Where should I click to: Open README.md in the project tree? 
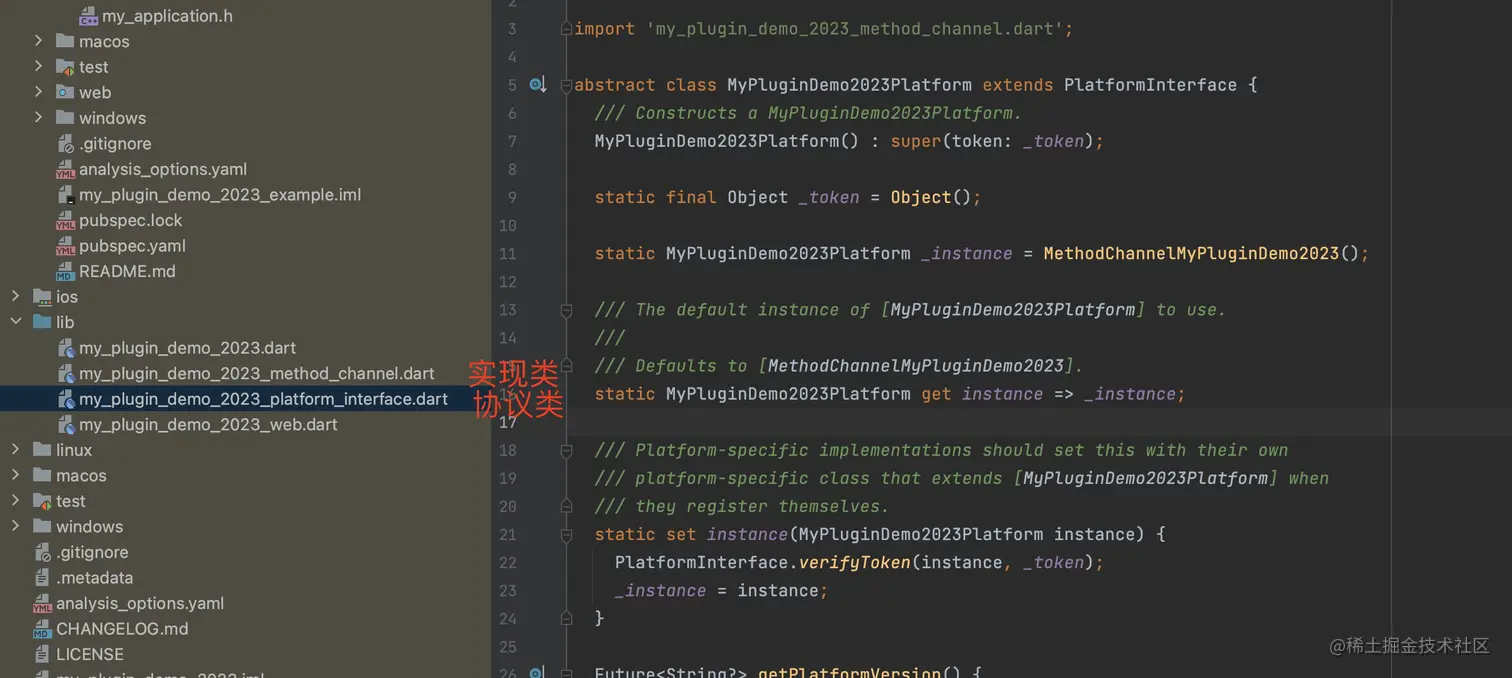click(127, 271)
